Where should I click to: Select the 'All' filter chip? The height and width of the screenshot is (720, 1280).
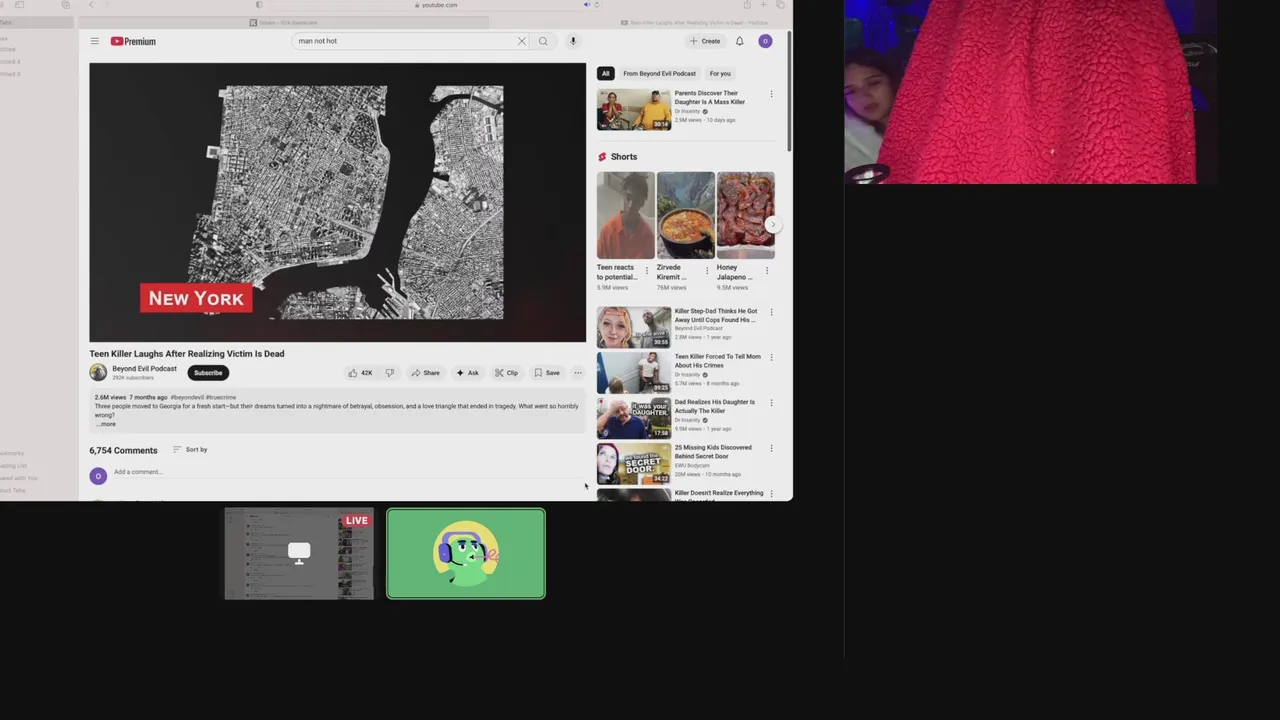(605, 73)
